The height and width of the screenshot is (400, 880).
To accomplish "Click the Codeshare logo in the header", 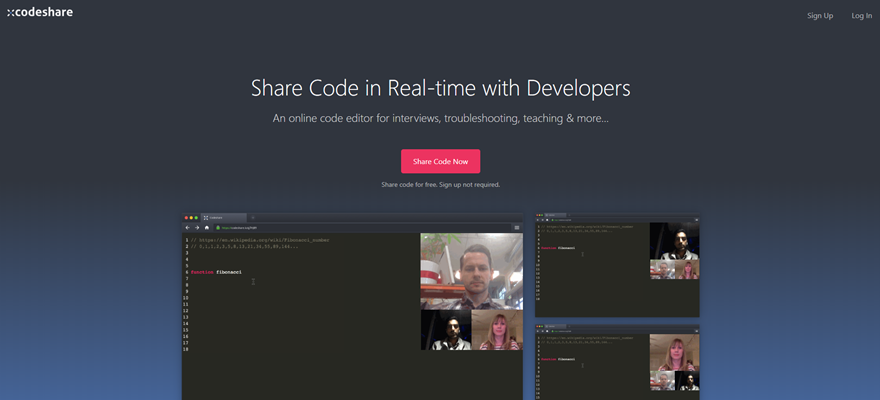I will 40,13.
